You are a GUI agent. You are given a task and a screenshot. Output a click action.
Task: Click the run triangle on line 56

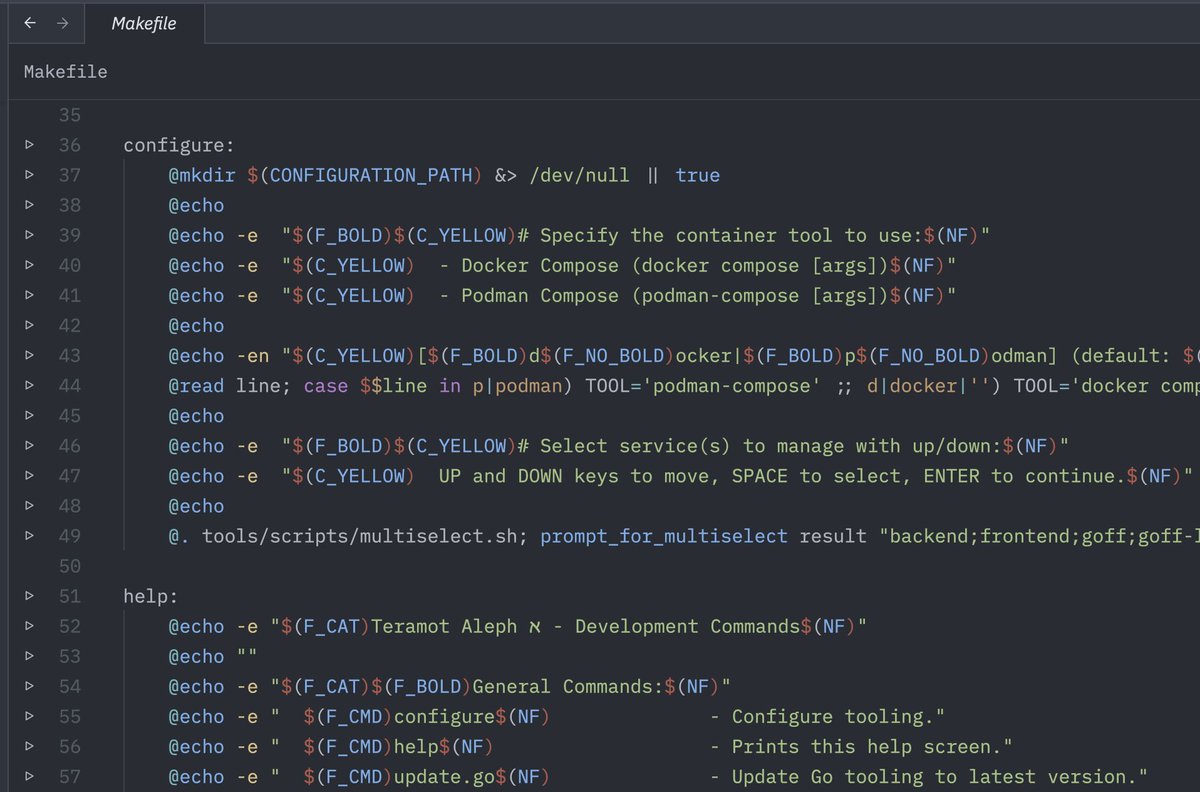[30, 746]
